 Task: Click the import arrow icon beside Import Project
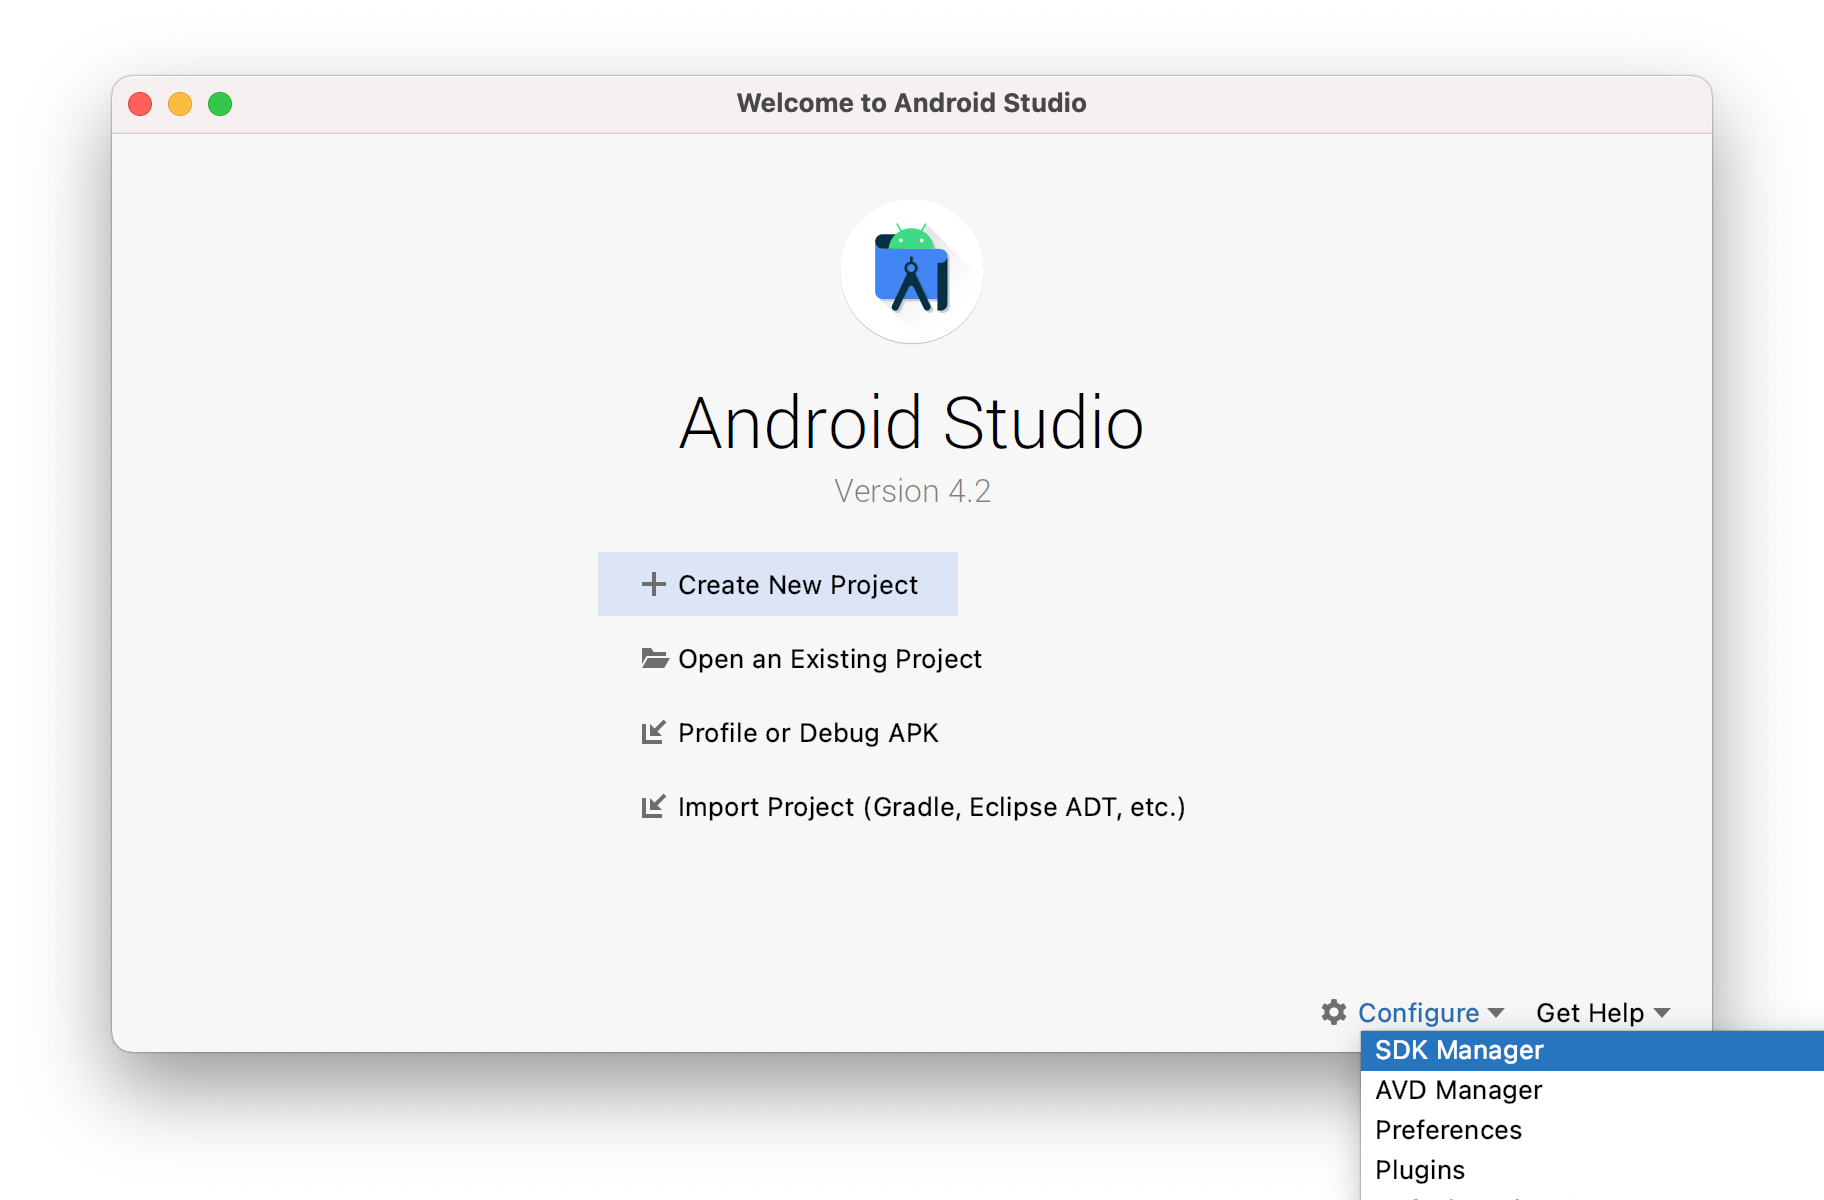tap(653, 806)
